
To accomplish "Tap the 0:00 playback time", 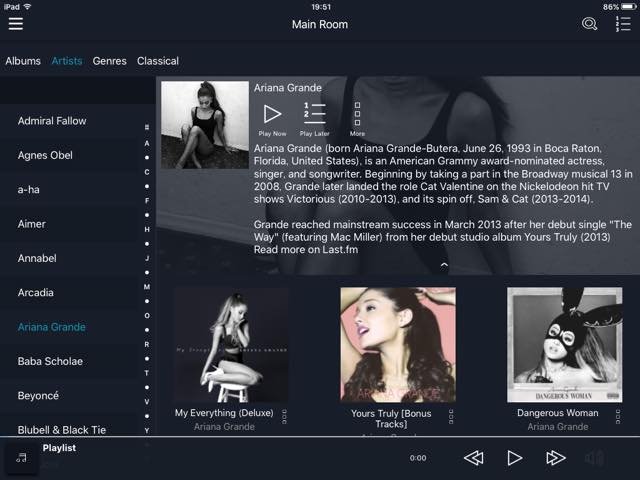I will click(418, 458).
